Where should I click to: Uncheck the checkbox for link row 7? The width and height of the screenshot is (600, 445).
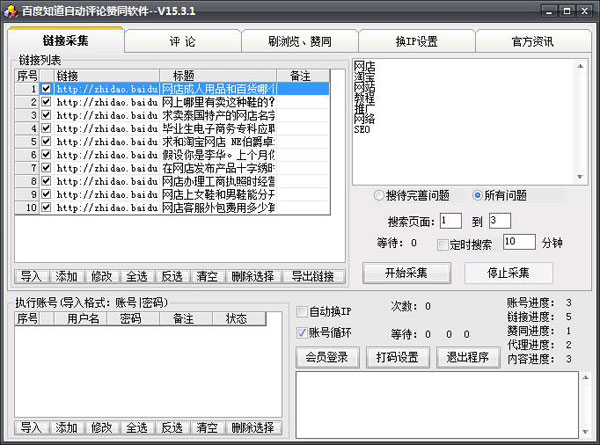(46, 168)
